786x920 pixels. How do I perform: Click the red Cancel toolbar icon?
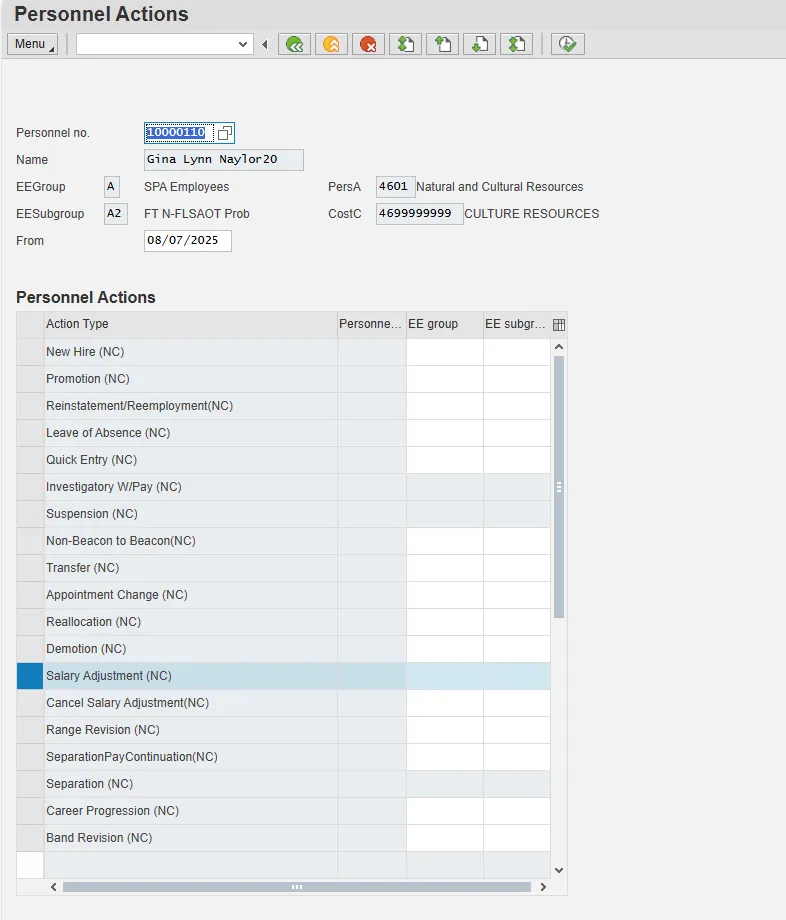[x=368, y=44]
